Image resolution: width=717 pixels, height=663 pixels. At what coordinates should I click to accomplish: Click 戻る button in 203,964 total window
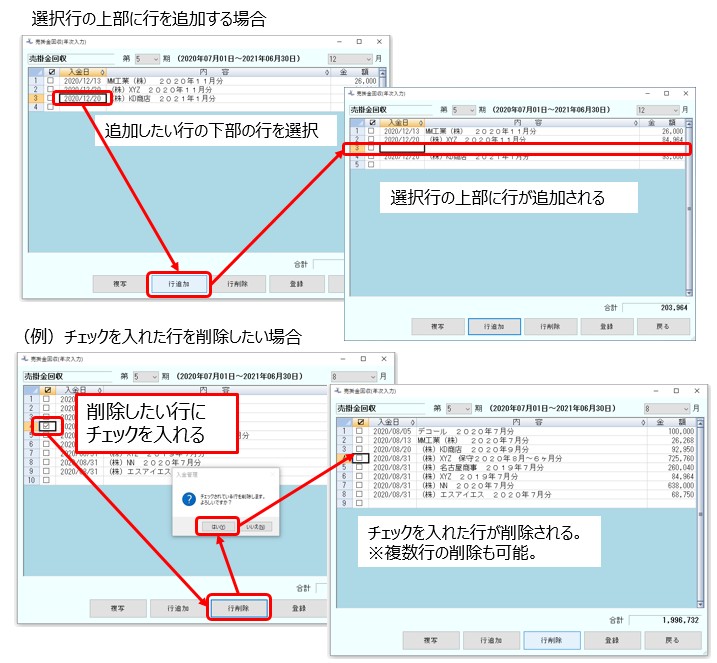(663, 326)
